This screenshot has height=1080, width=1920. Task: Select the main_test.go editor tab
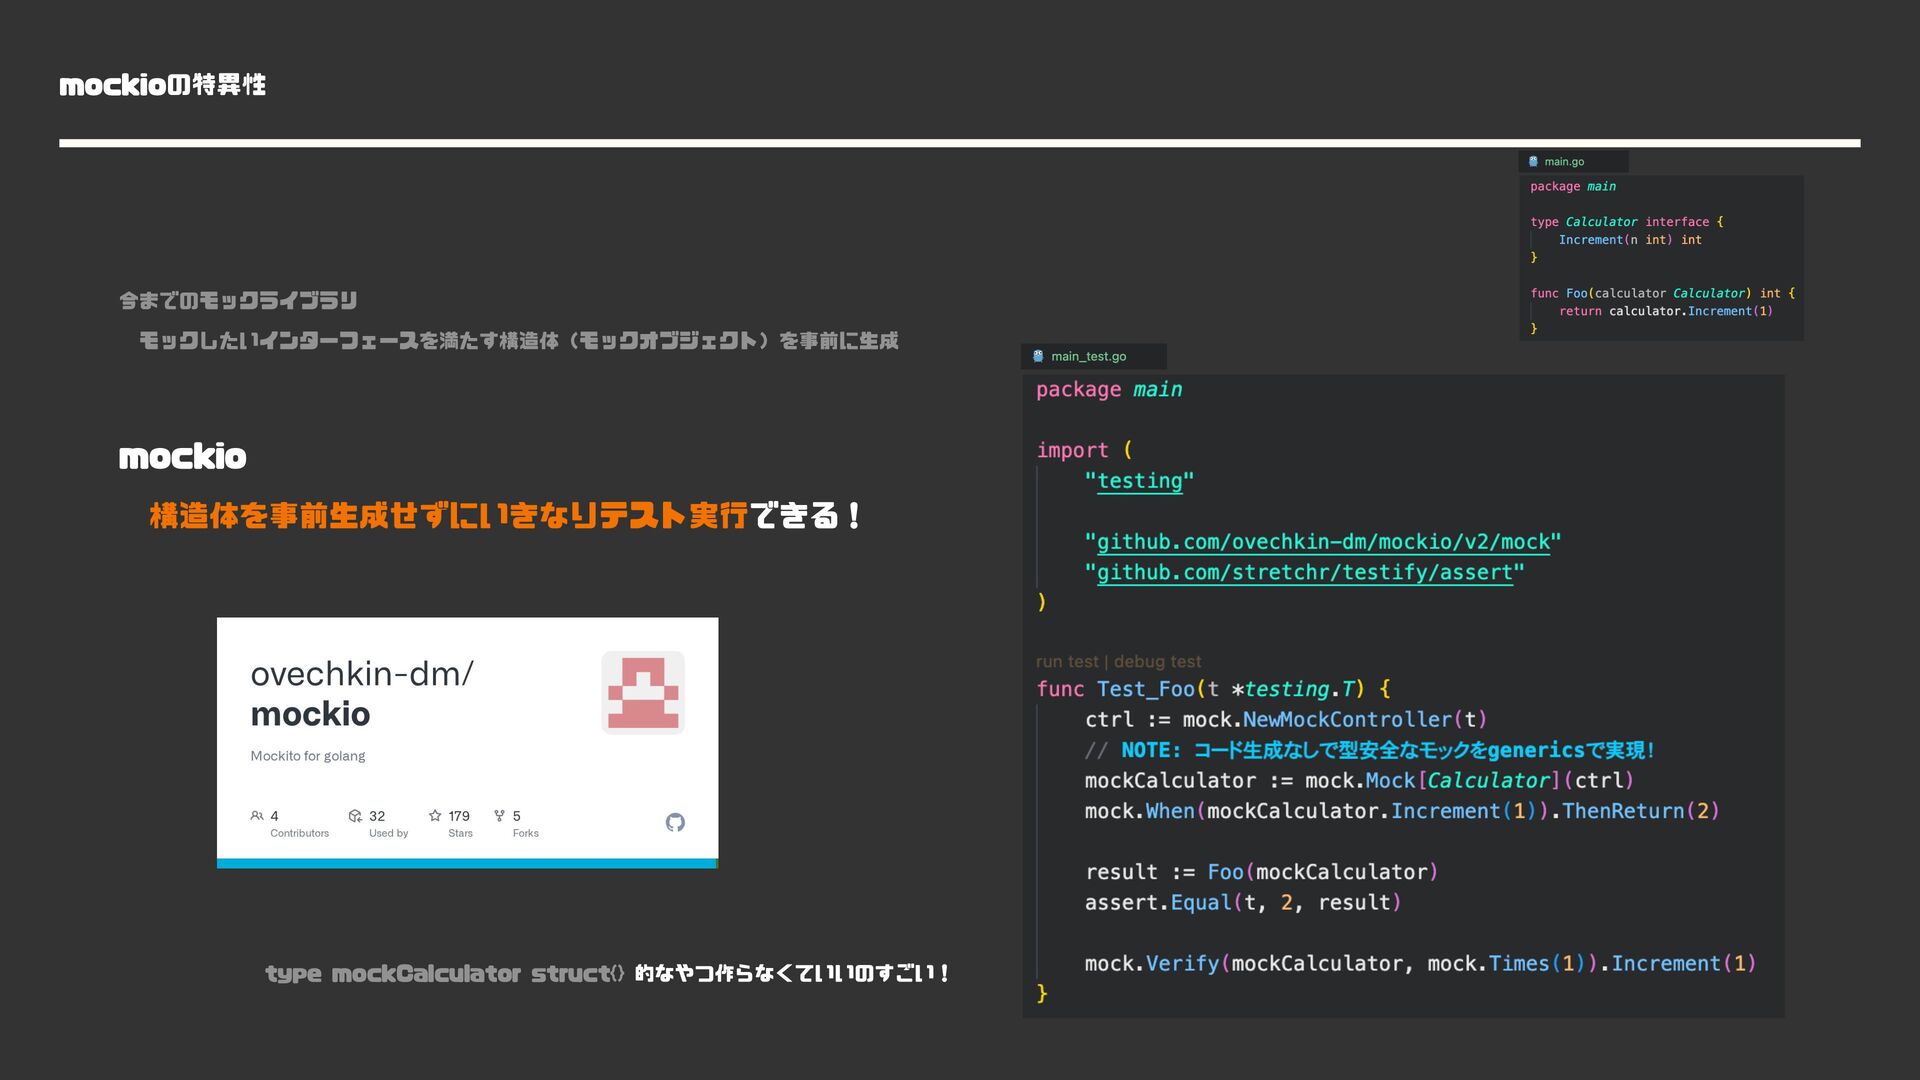pos(1088,356)
